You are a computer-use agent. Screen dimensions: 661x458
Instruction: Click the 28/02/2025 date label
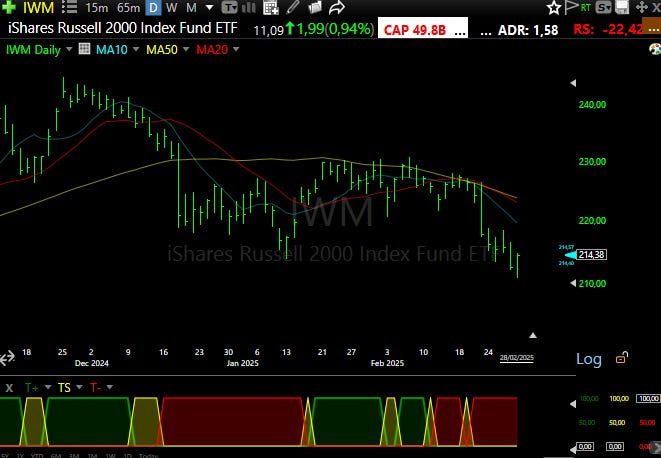tap(516, 358)
